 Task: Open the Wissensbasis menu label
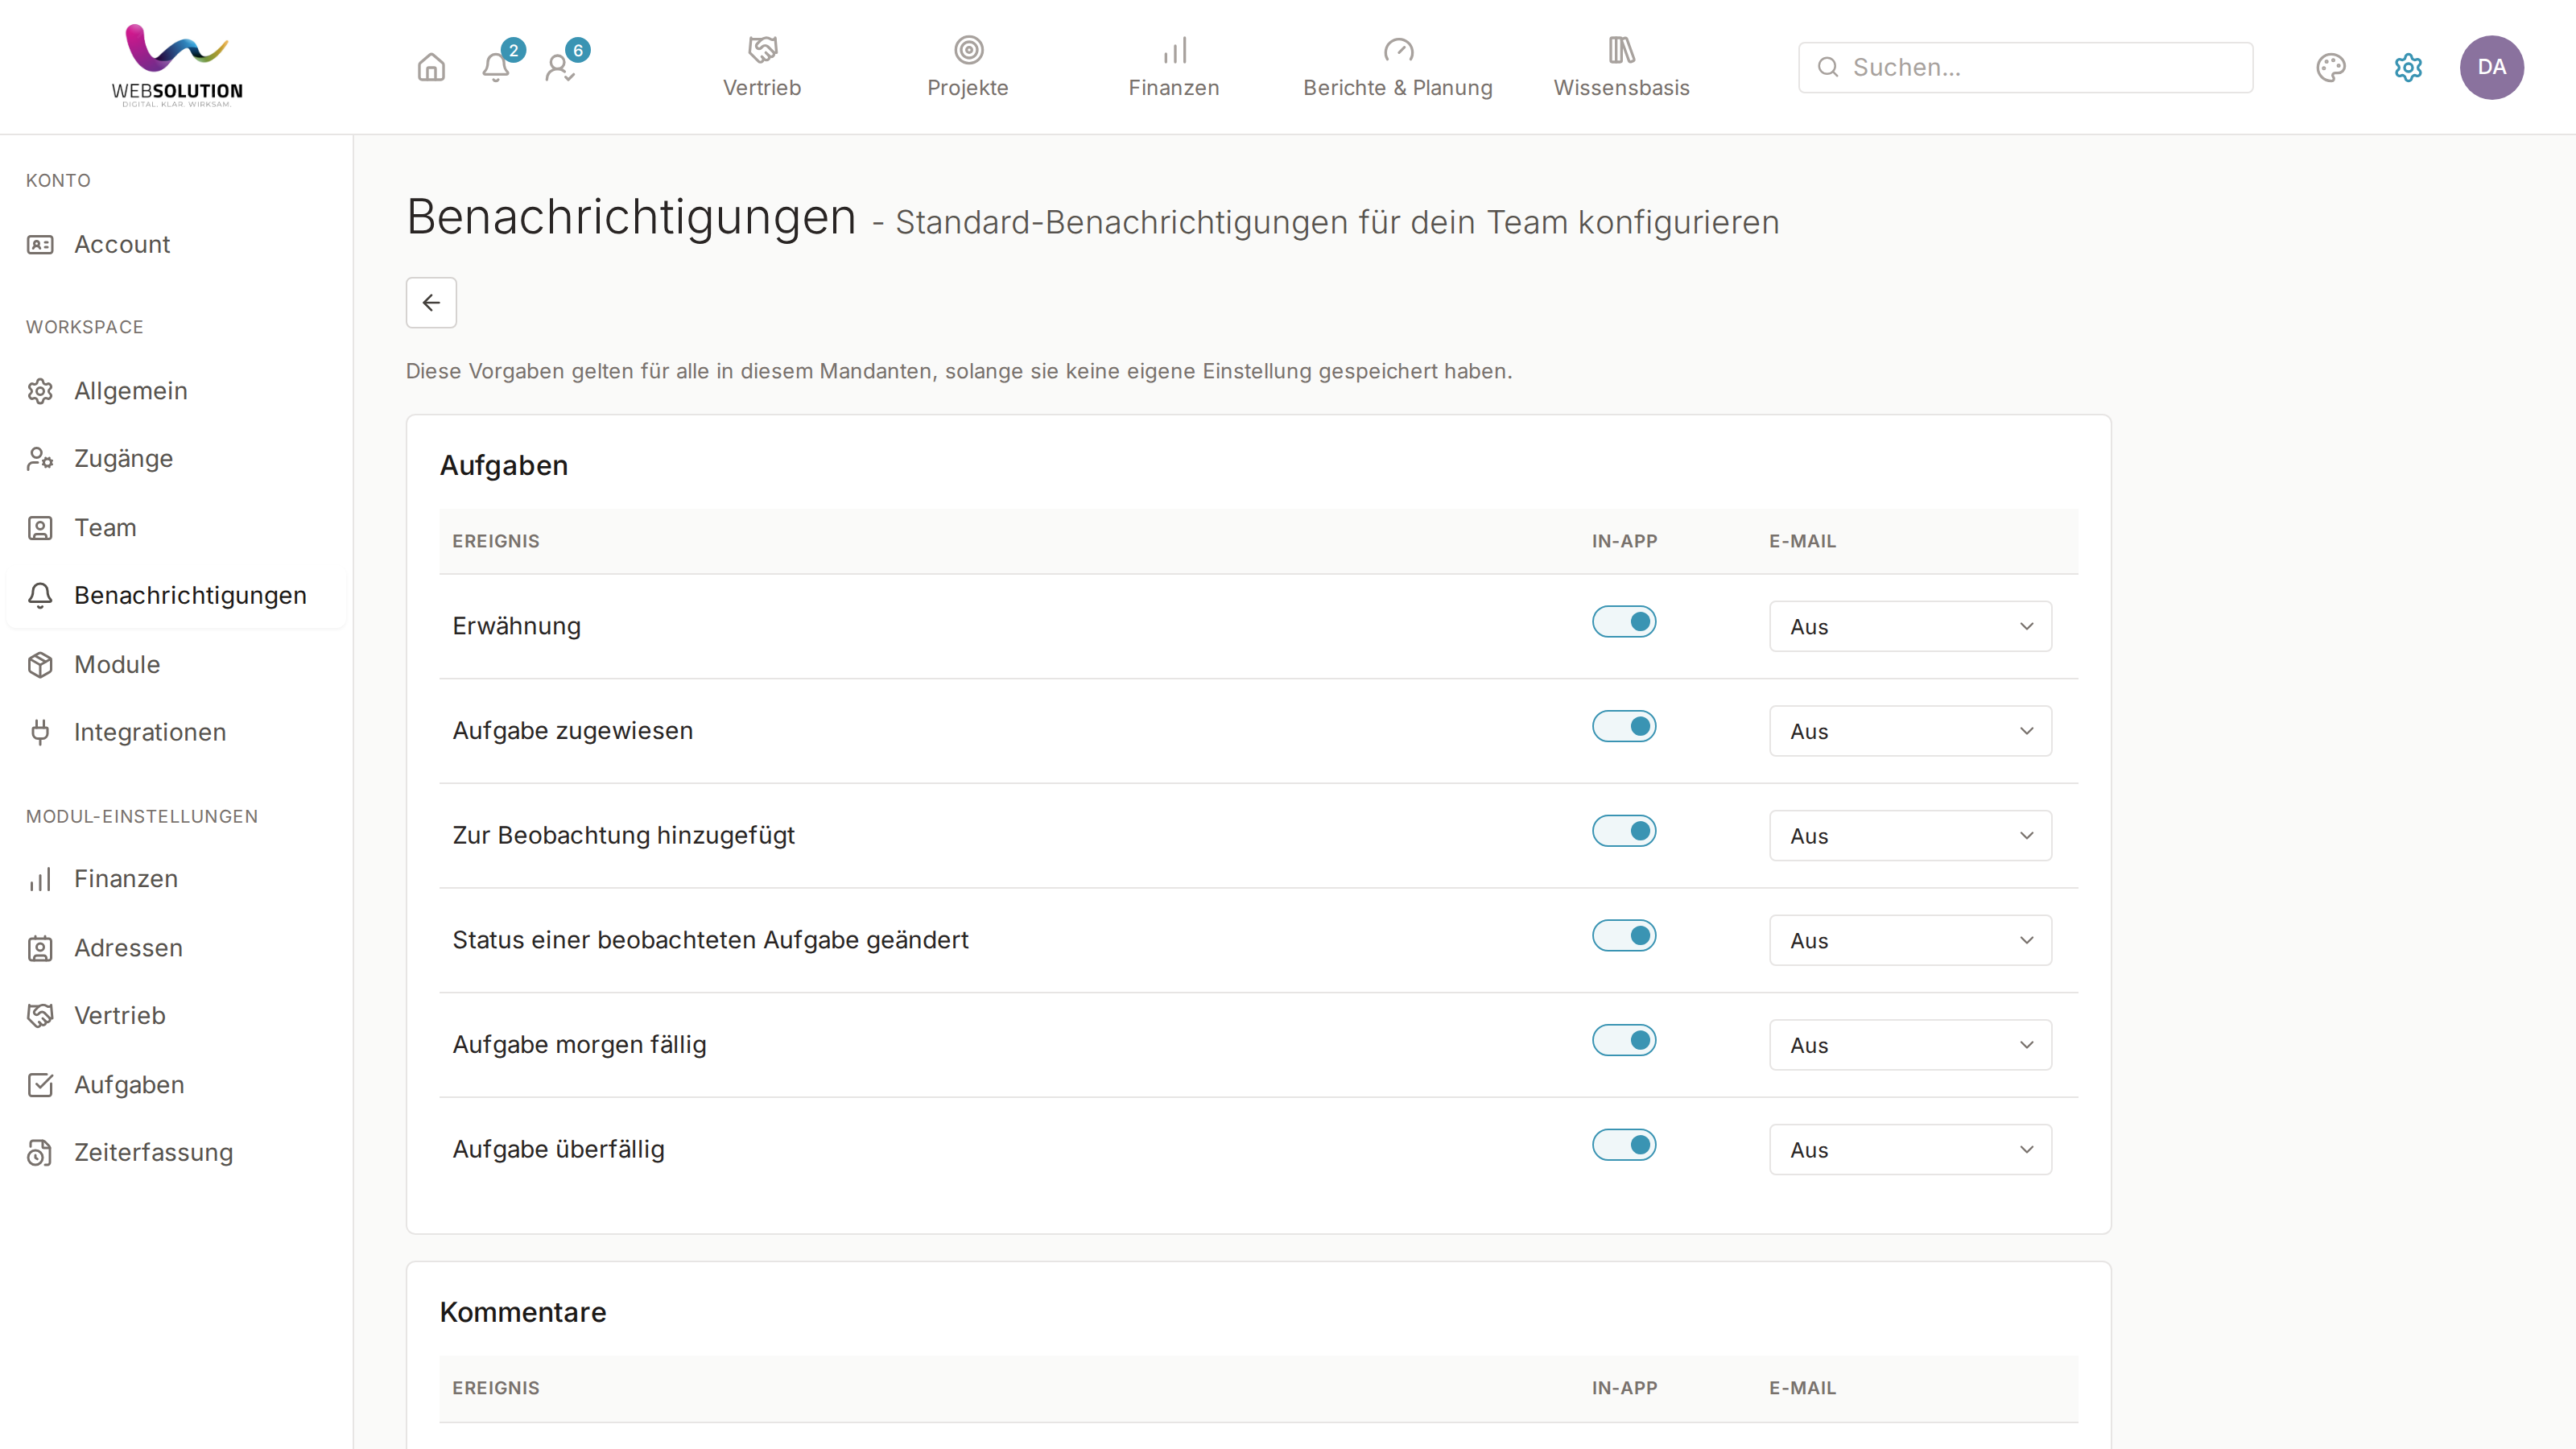[1621, 88]
